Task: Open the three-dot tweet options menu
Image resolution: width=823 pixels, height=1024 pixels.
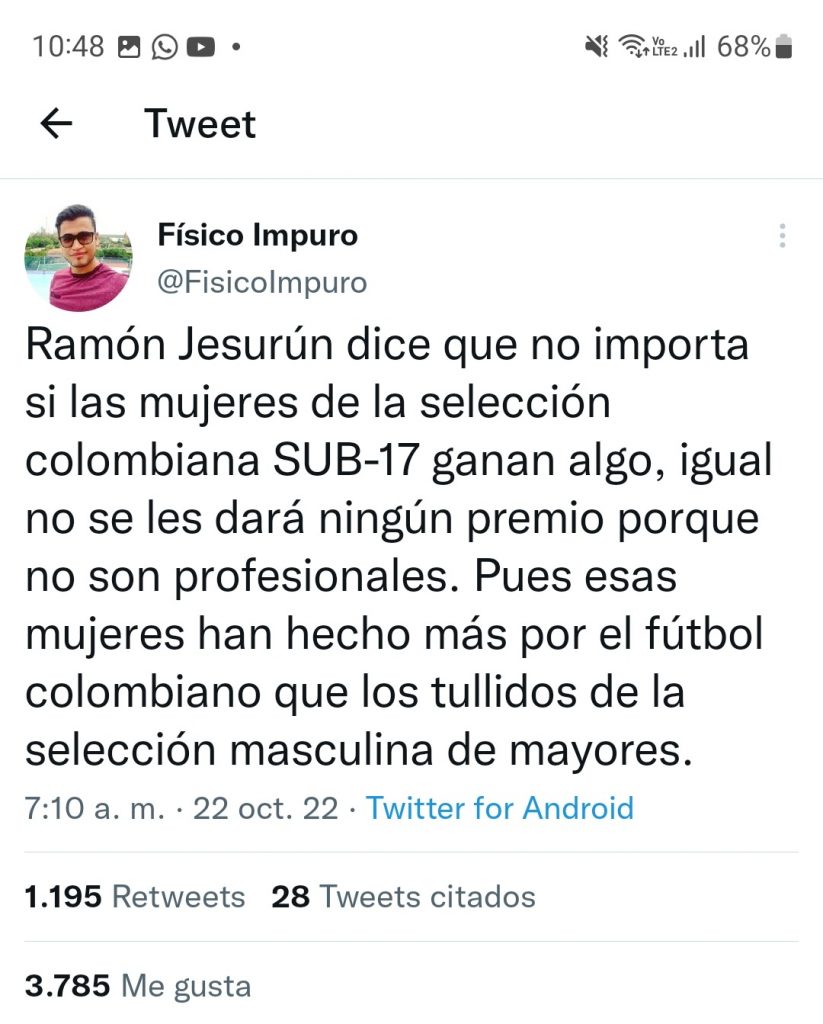Action: tap(782, 236)
